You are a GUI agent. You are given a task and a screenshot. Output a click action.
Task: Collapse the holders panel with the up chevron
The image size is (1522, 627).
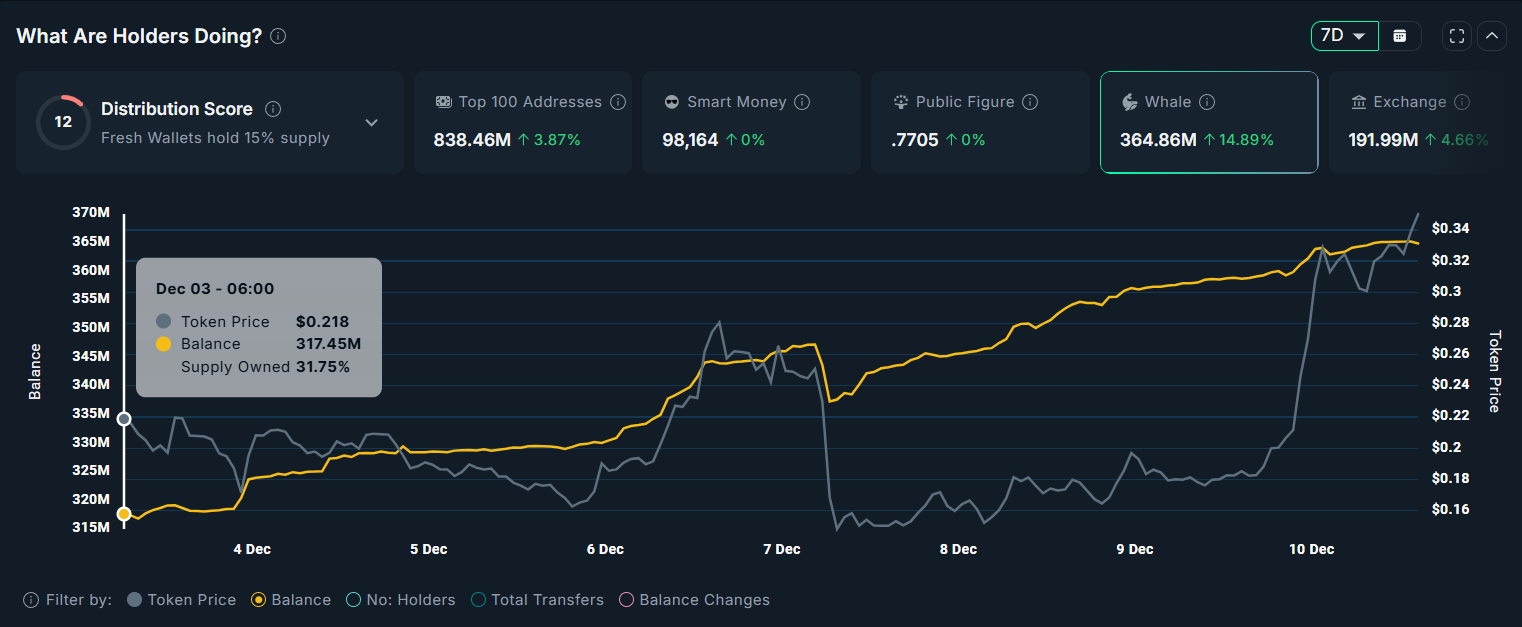click(1491, 35)
